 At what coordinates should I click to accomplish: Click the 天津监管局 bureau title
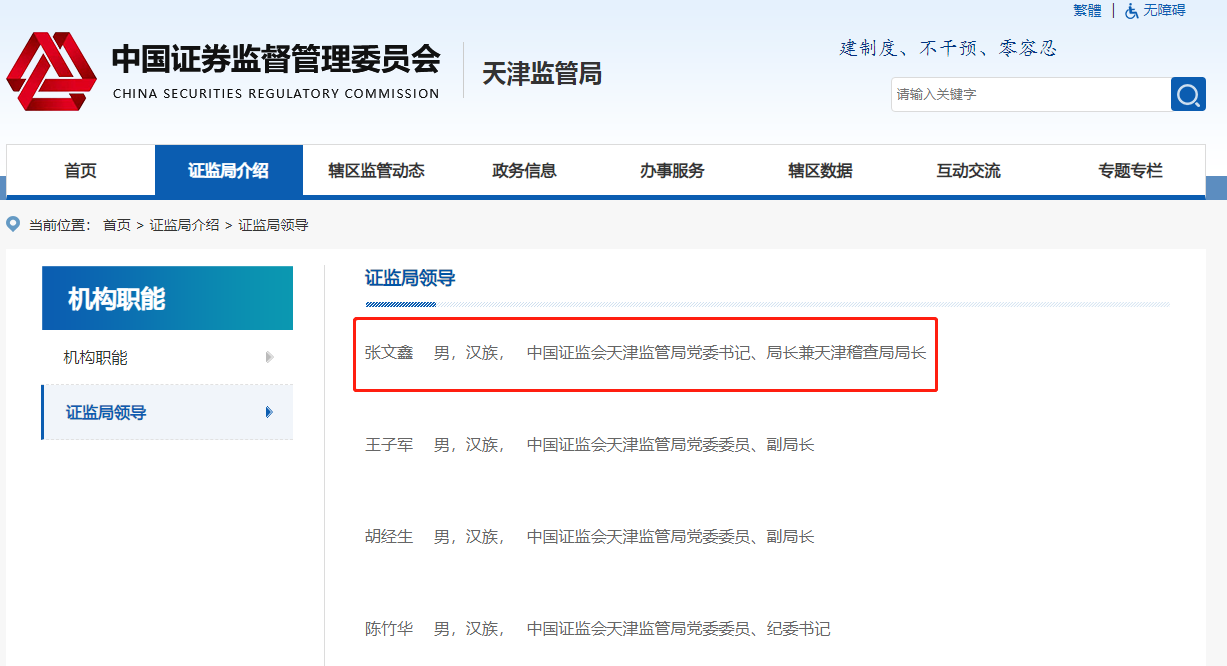542,73
